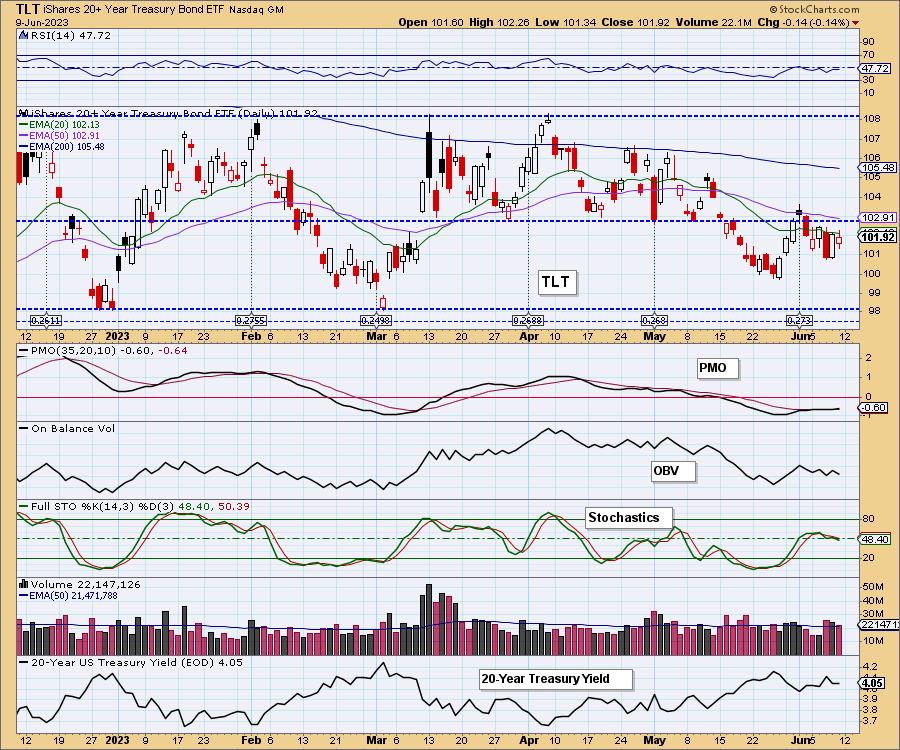Click the Apr label on upper date axis
This screenshot has width=900, height=750.
coord(529,337)
